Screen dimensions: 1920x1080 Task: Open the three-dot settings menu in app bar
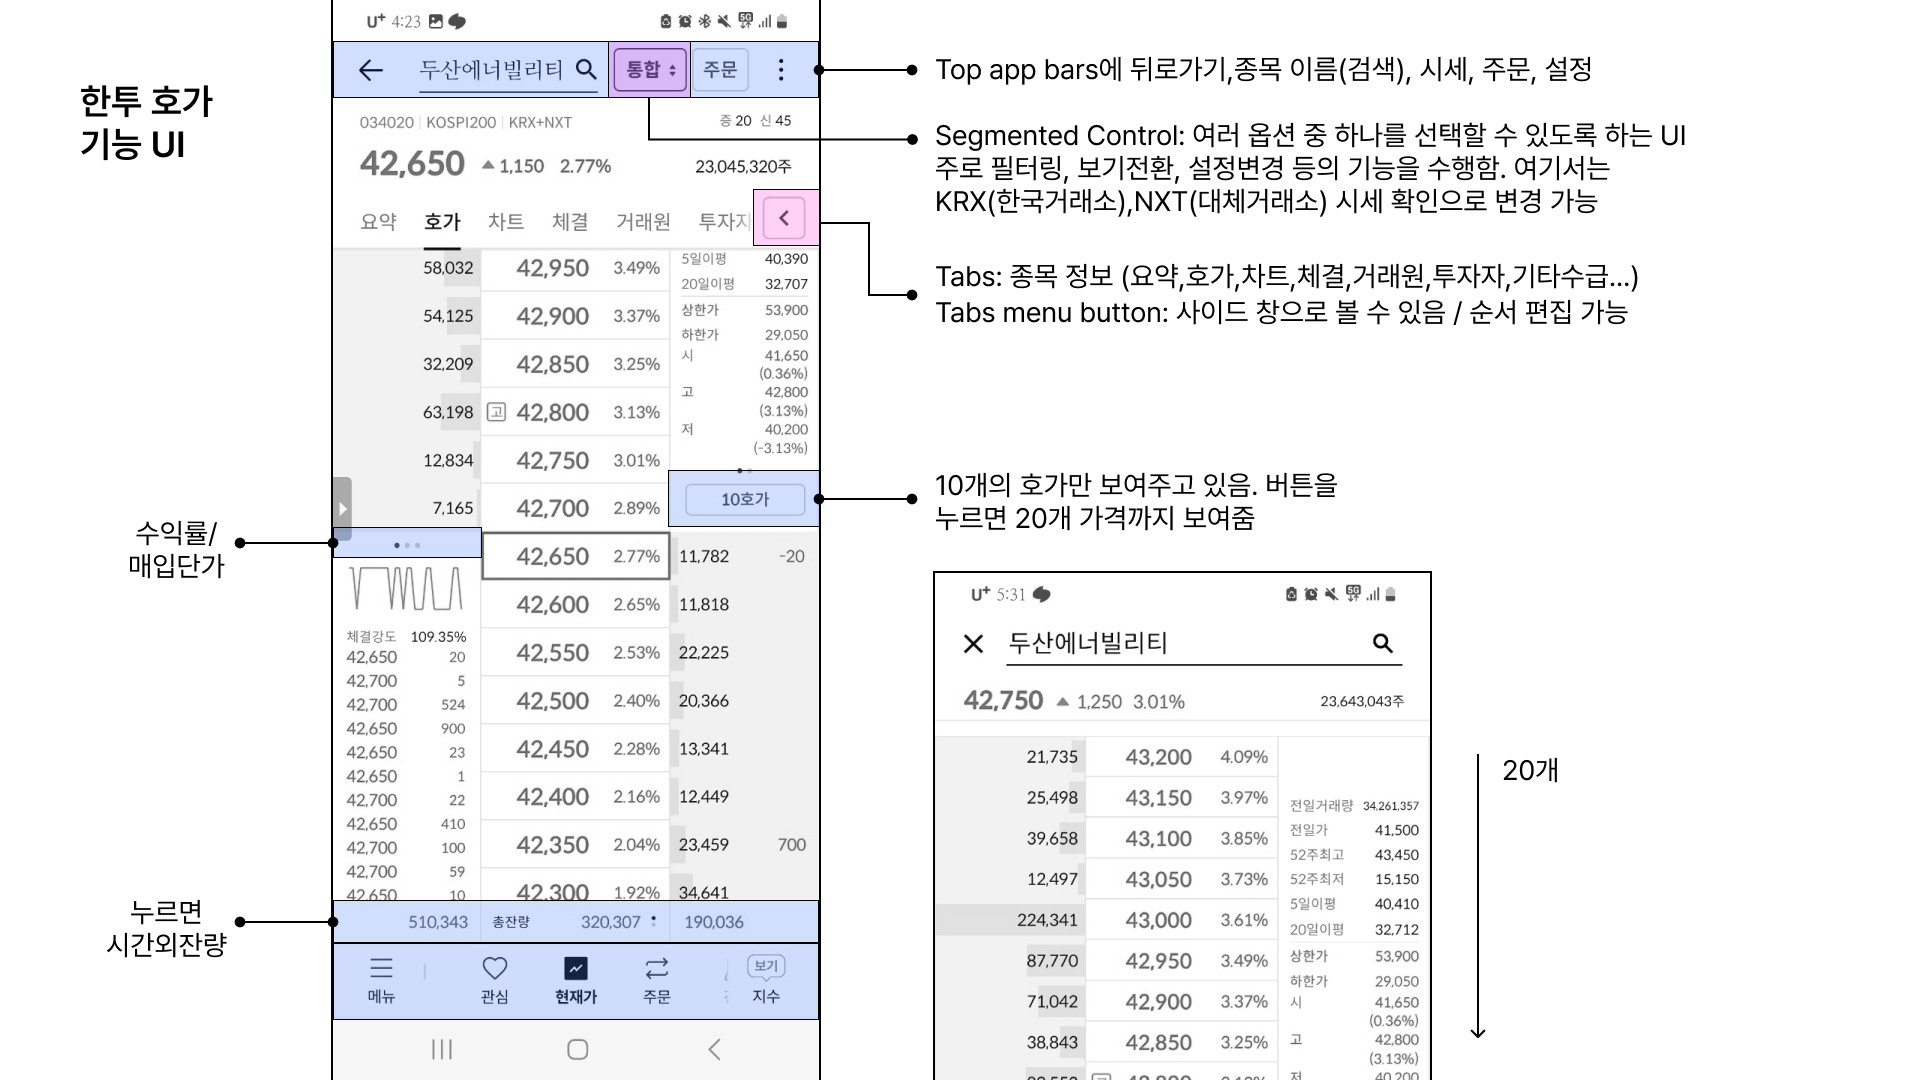click(781, 70)
